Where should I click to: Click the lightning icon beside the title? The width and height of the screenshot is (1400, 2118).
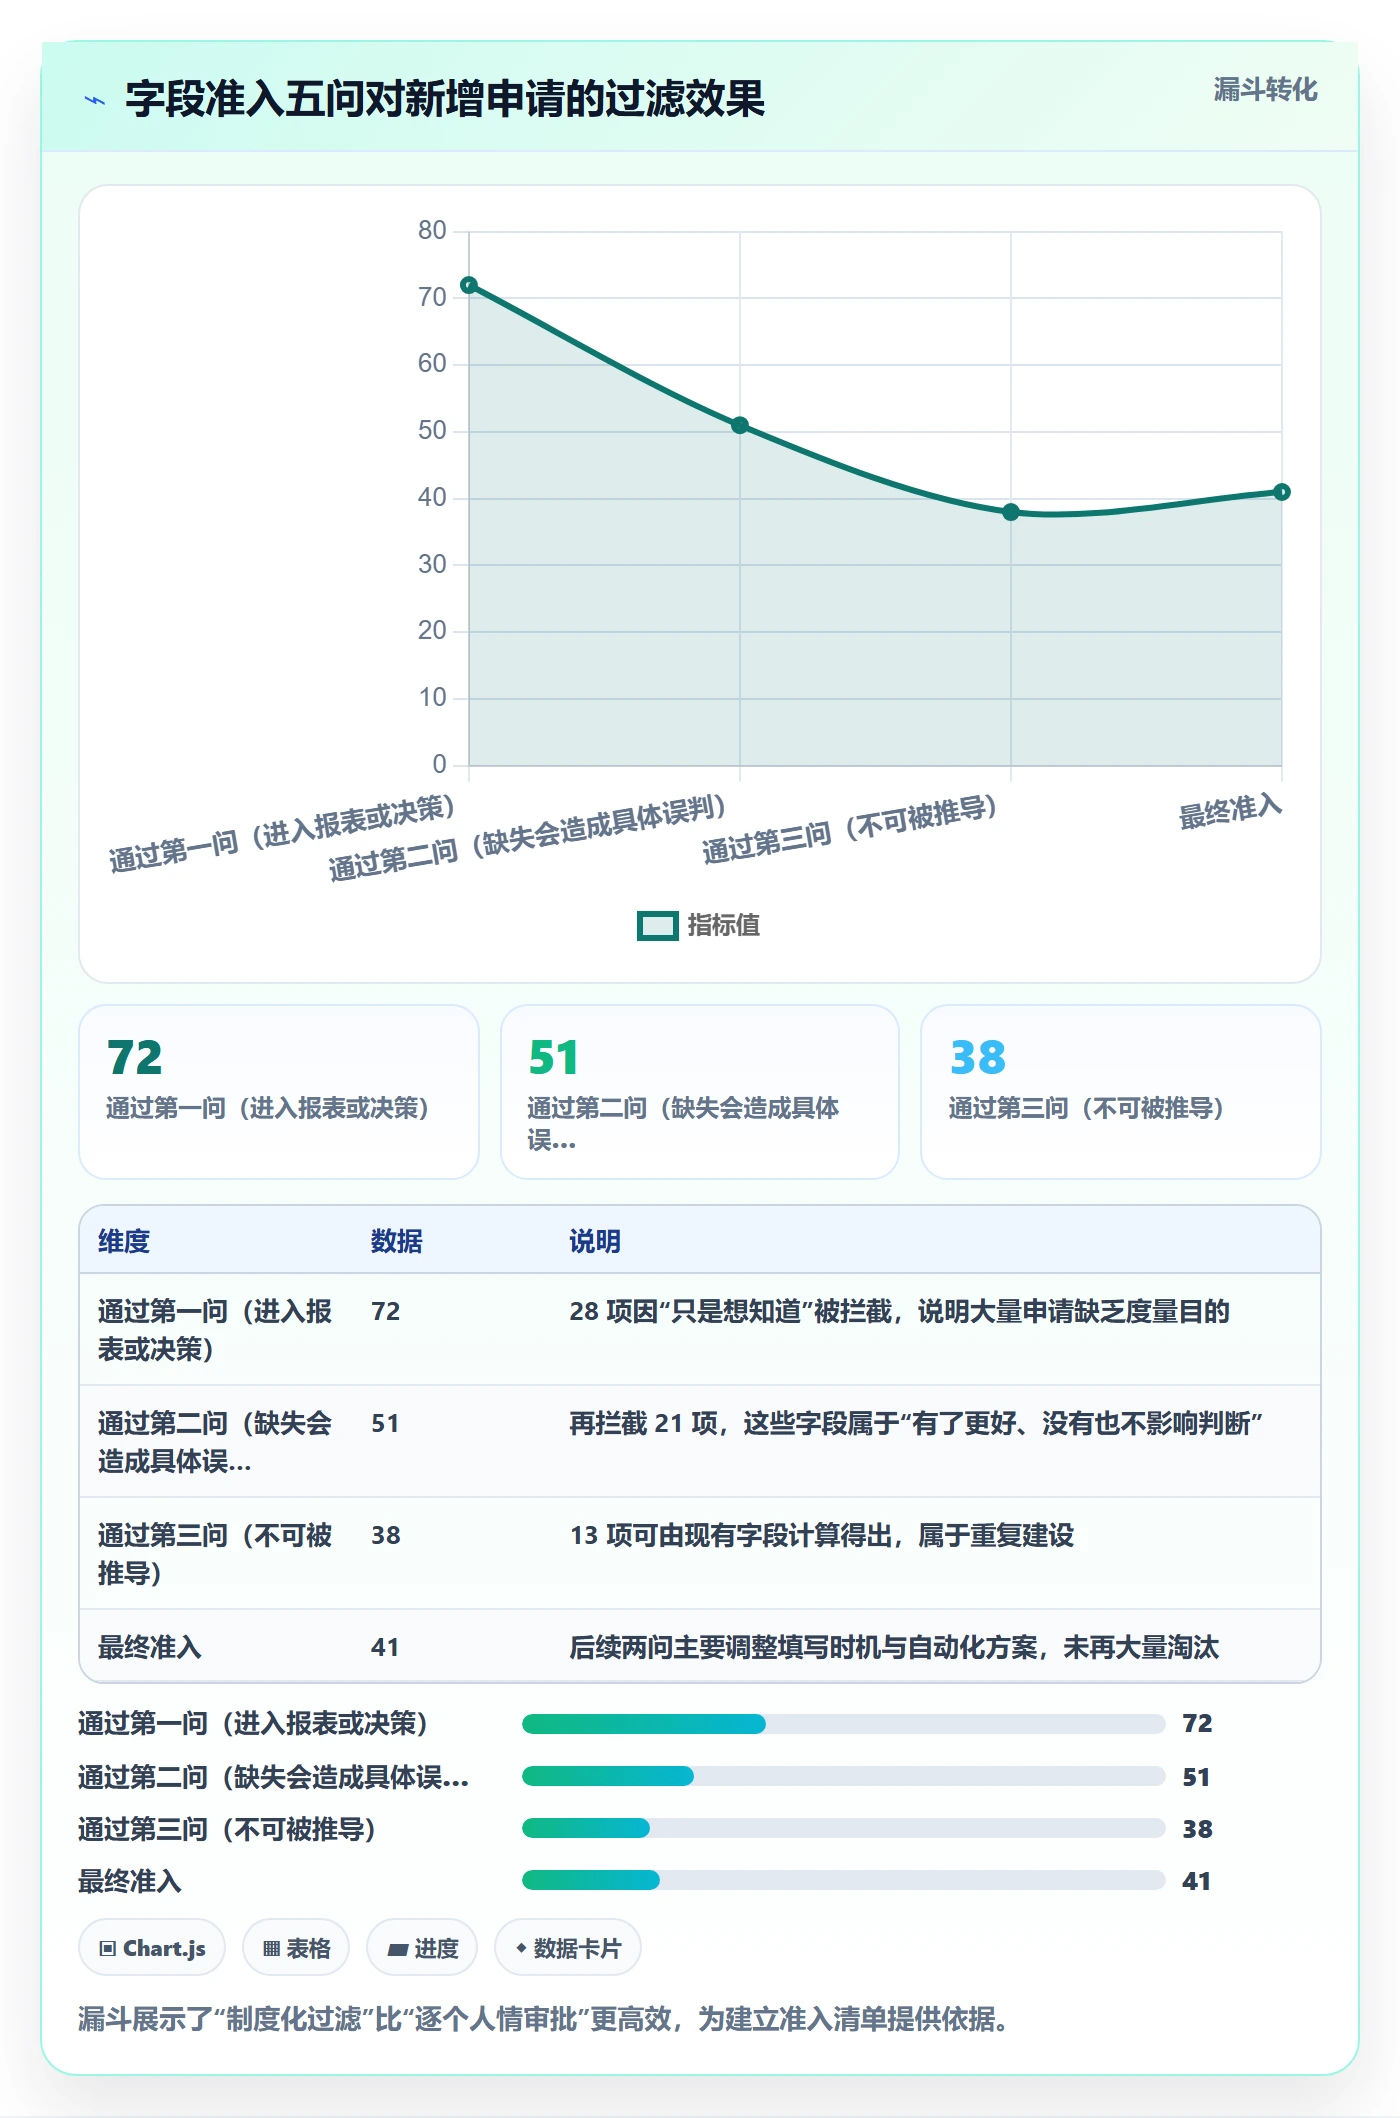(95, 100)
